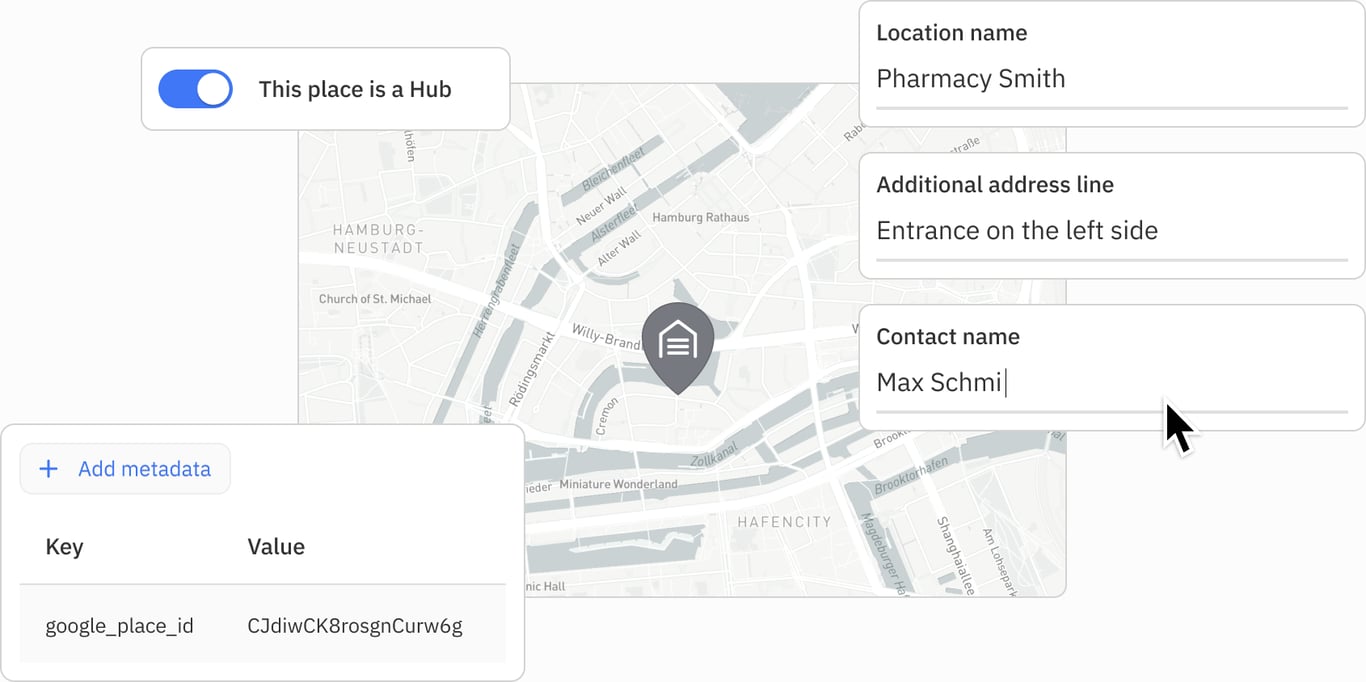Click the hub pin marker on the map
1366x682 pixels.
point(678,347)
